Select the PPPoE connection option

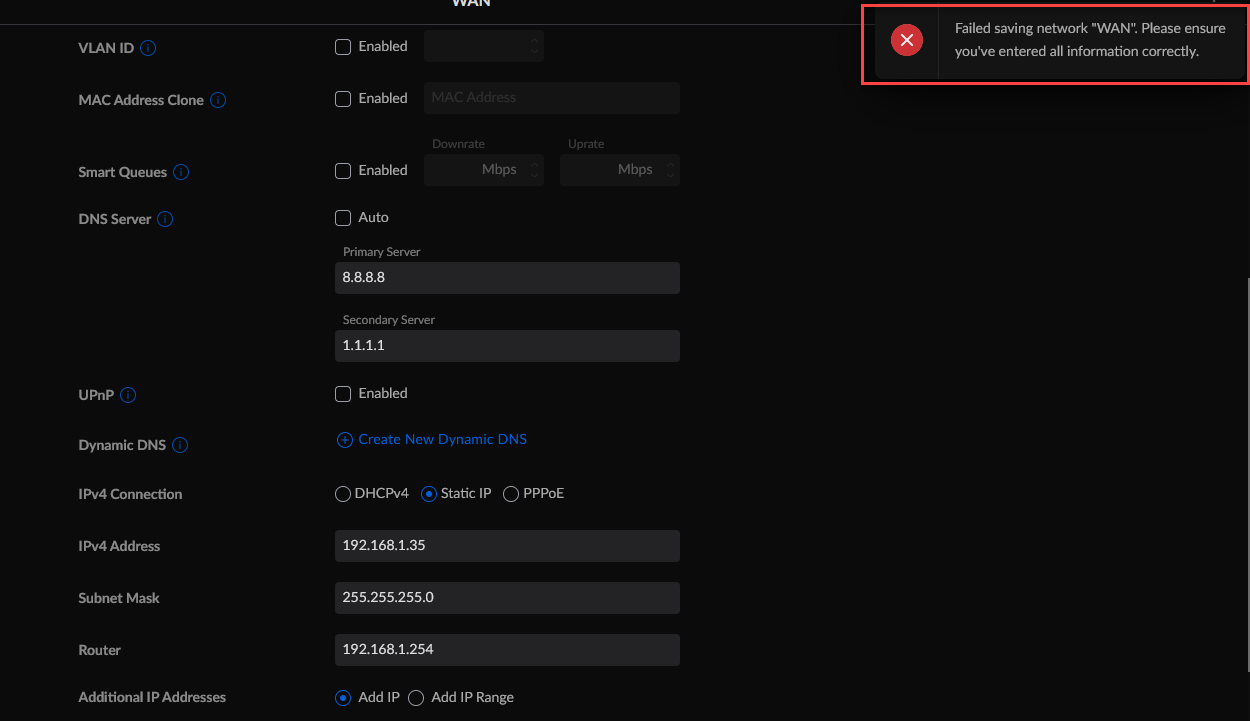(511, 494)
